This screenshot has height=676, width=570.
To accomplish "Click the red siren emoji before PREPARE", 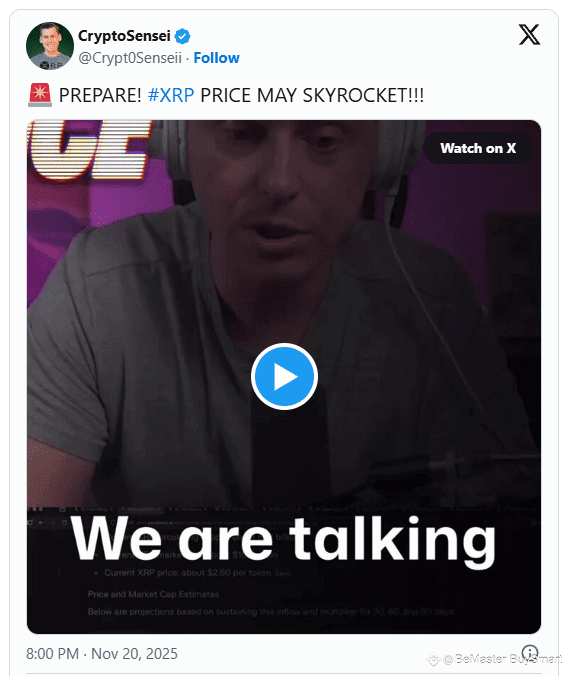I will pyautogui.click(x=40, y=95).
